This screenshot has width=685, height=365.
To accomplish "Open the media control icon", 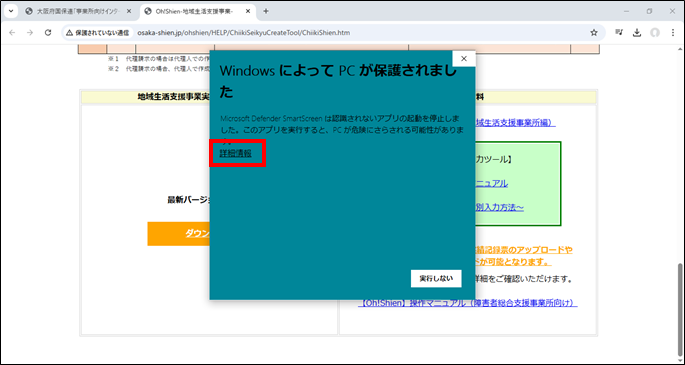I will click(x=619, y=33).
